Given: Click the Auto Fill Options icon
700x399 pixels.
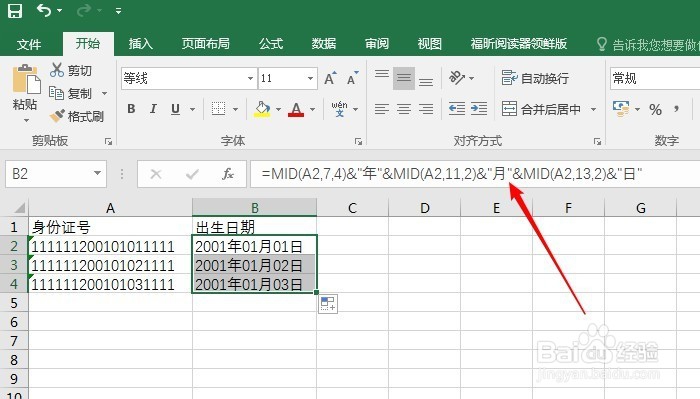Looking at the screenshot, I should click(328, 304).
